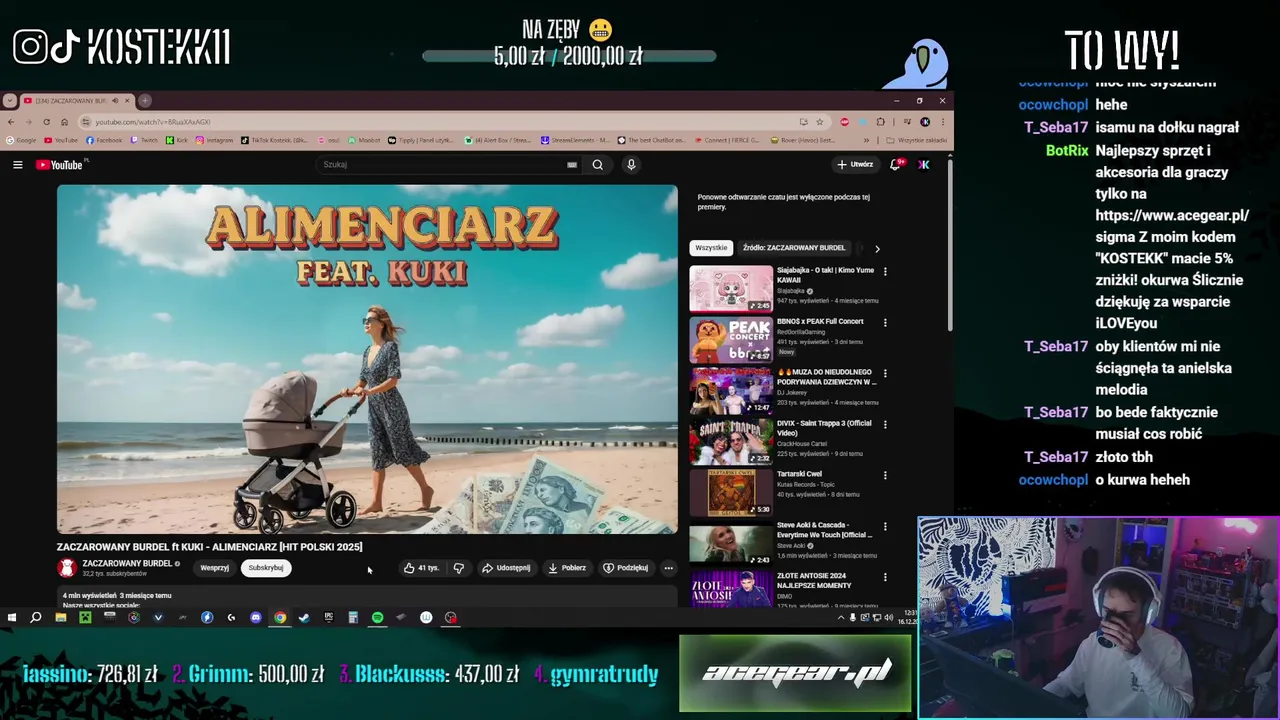This screenshot has width=1280, height=720.
Task: Open Slajabajka O tak! Kimo Yume thumbnail
Action: [x=731, y=289]
